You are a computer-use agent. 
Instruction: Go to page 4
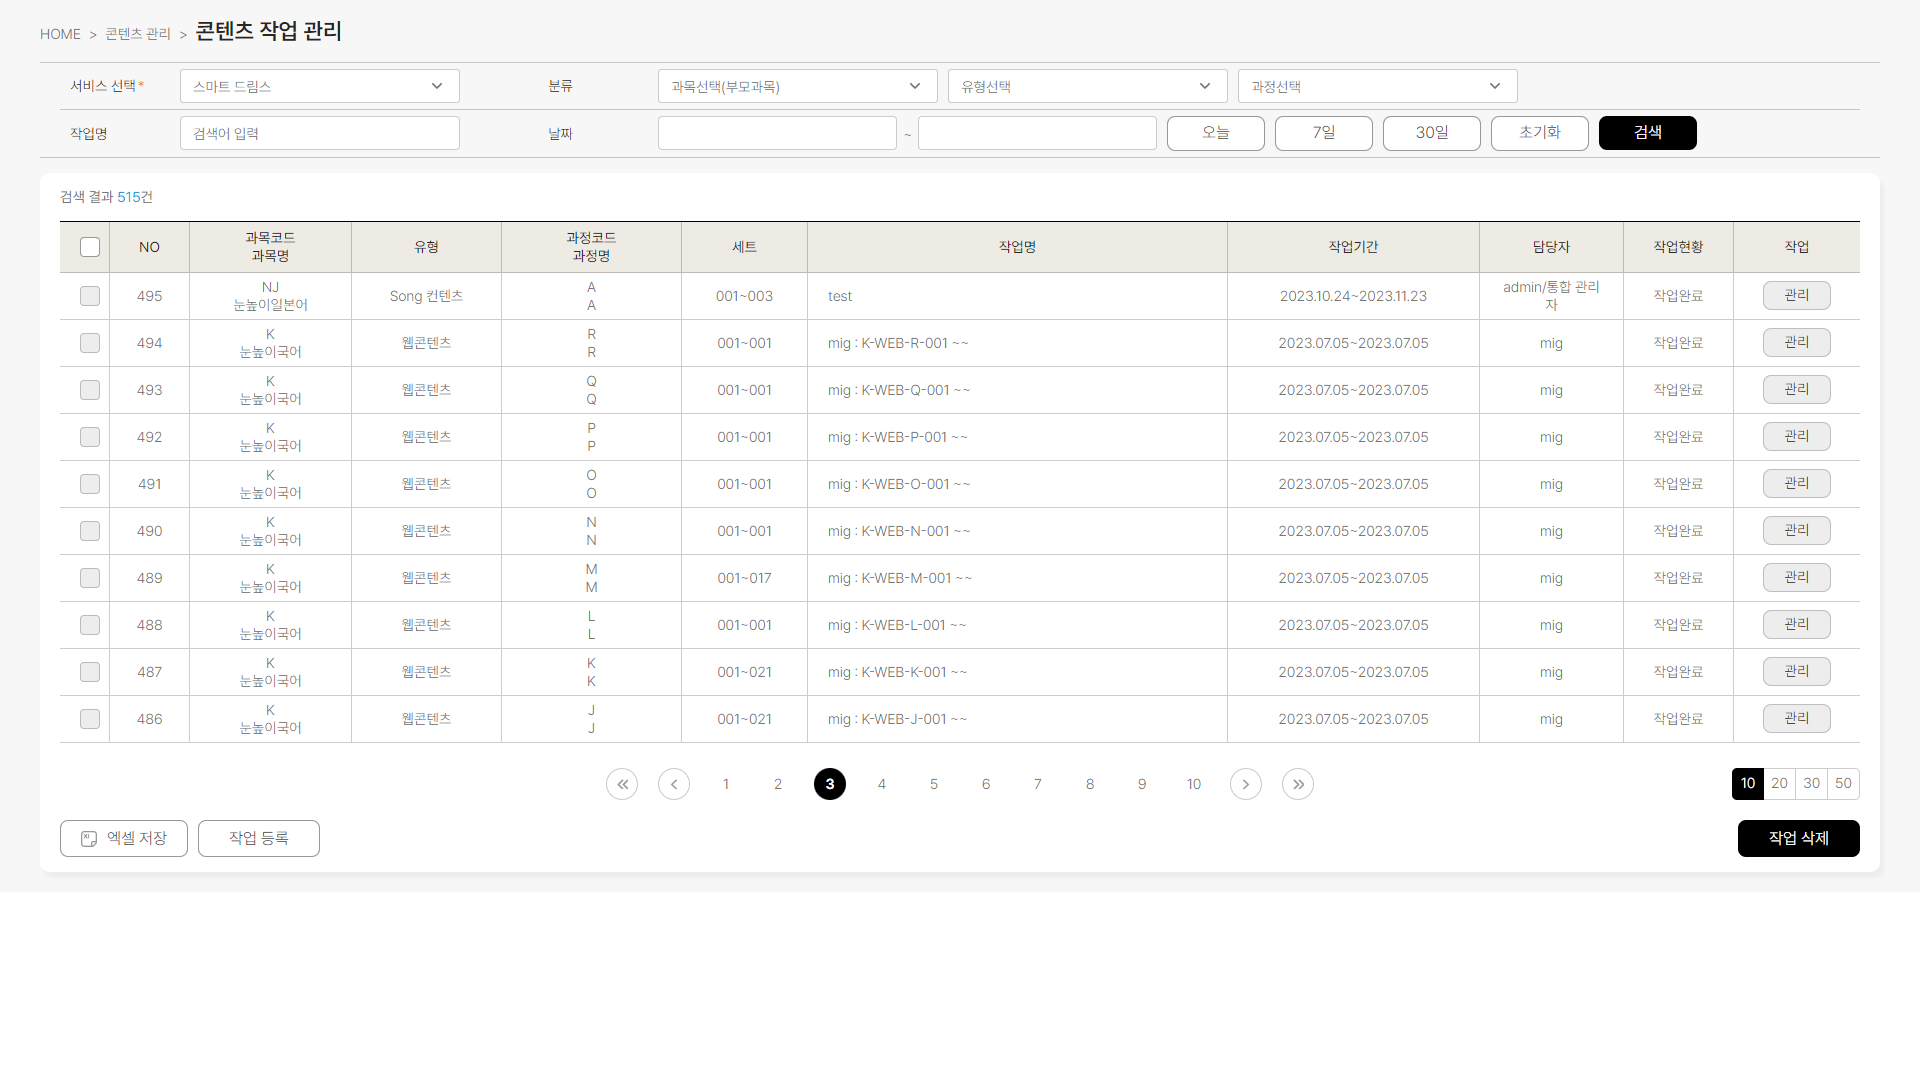click(882, 784)
